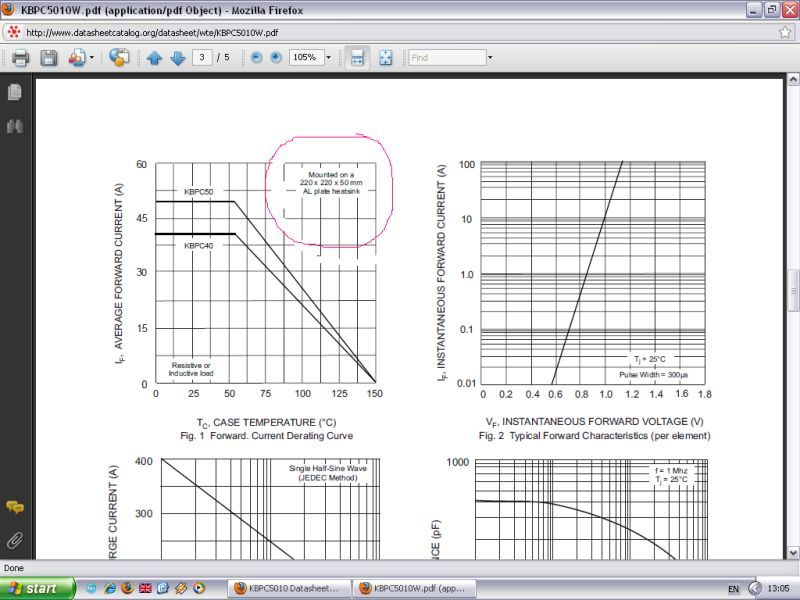This screenshot has height=600, width=800.
Task: Open the Pages panel in the sidebar
Action: [15, 92]
